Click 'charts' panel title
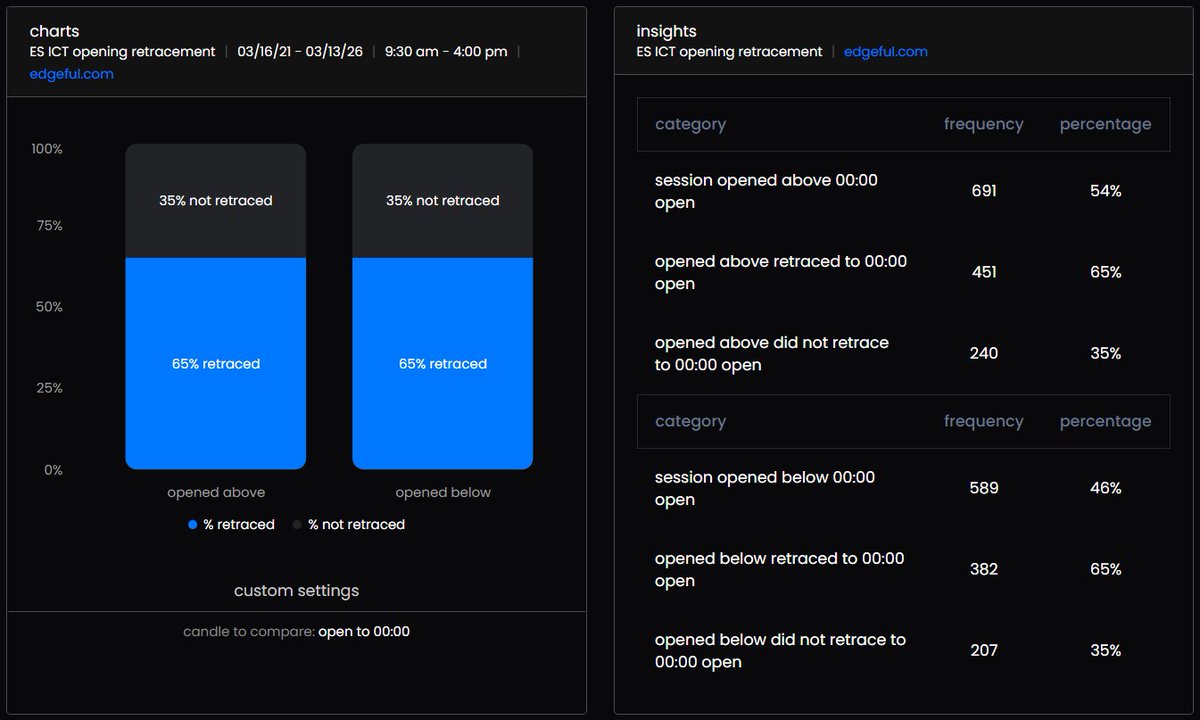 click(55, 32)
